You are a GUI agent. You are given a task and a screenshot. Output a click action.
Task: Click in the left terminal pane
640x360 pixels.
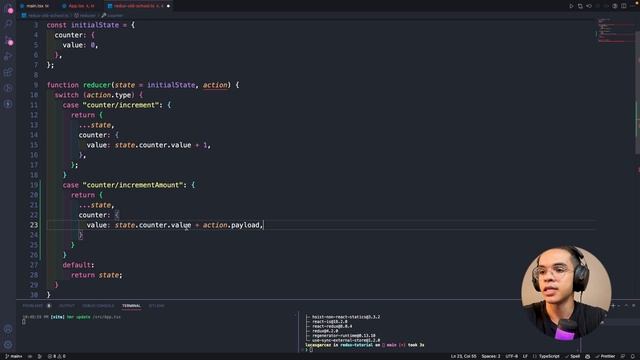click(x=157, y=333)
